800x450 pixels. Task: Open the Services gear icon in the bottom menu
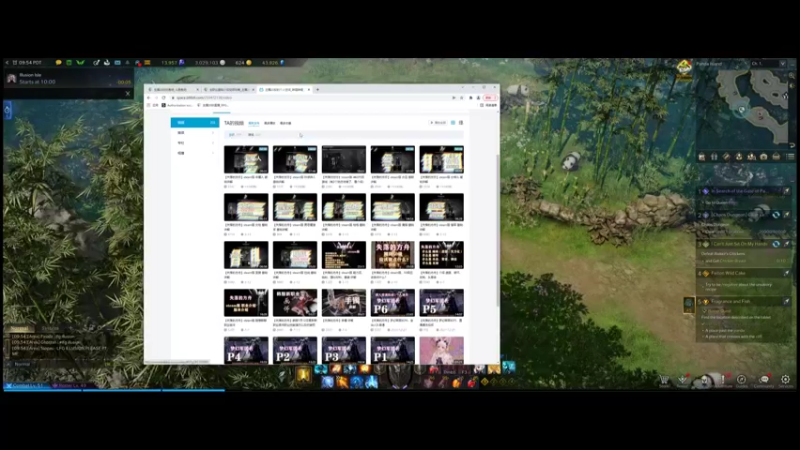(786, 380)
